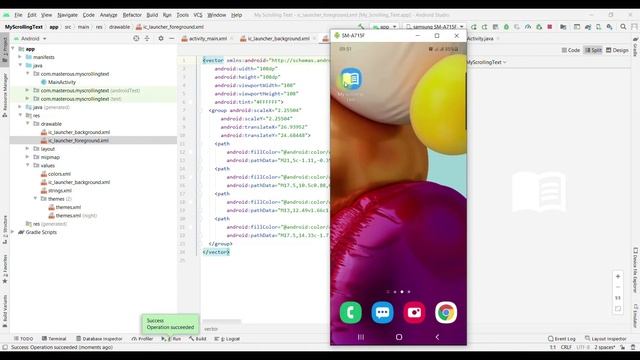Open the Logcat tool window

(x=227, y=339)
